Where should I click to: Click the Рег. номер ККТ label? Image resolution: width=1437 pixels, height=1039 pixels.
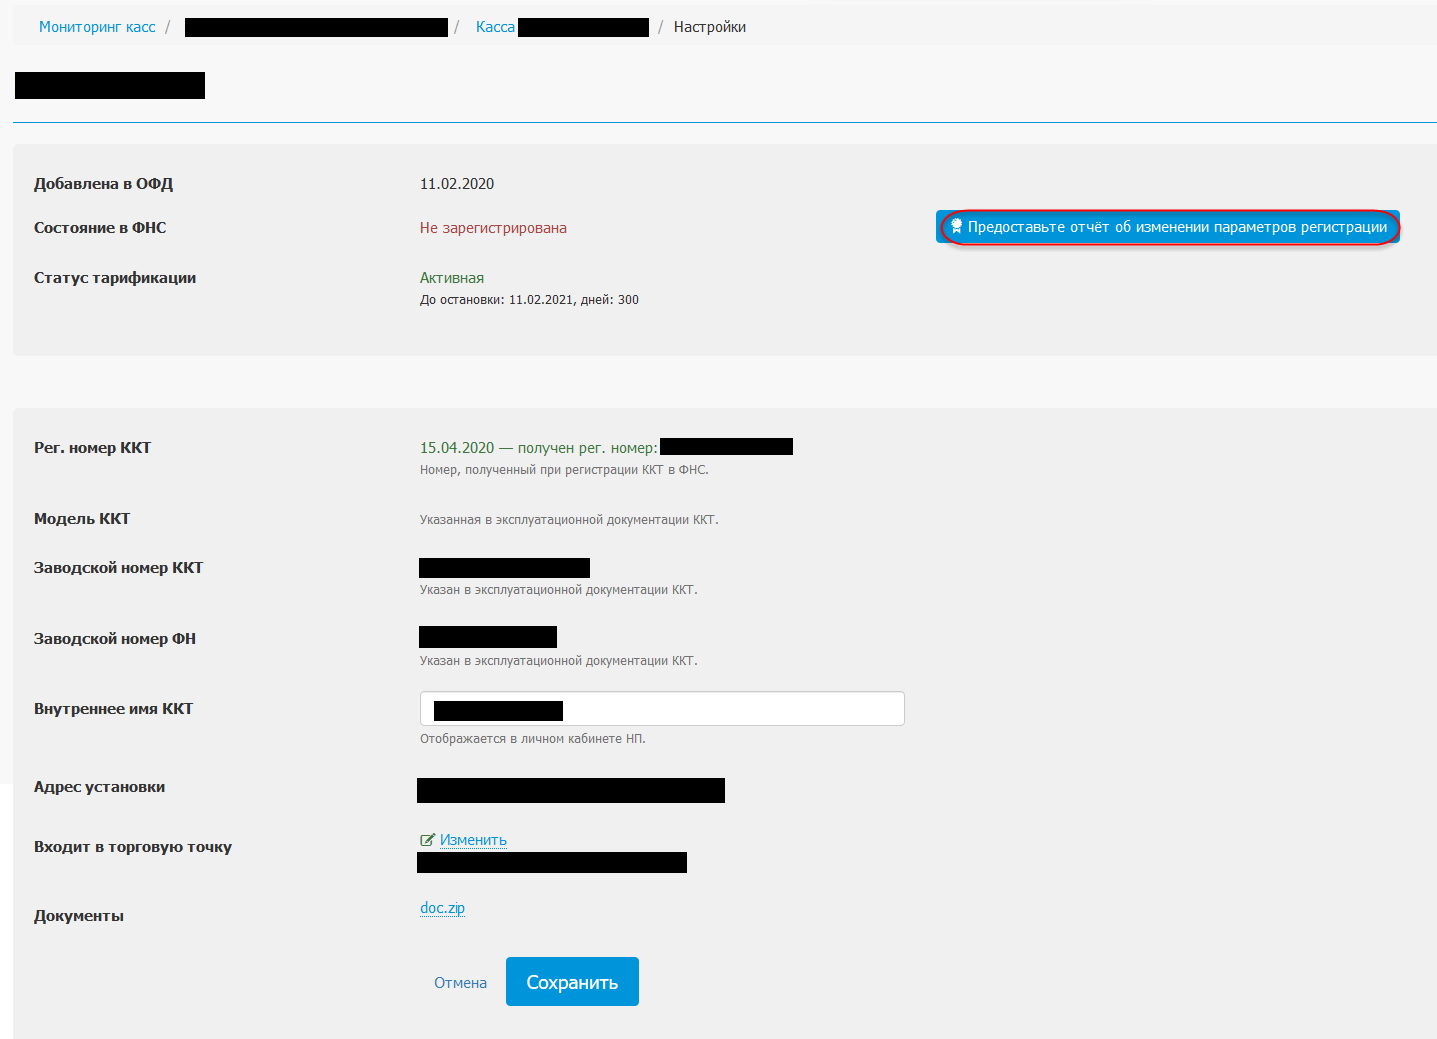pyautogui.click(x=92, y=448)
